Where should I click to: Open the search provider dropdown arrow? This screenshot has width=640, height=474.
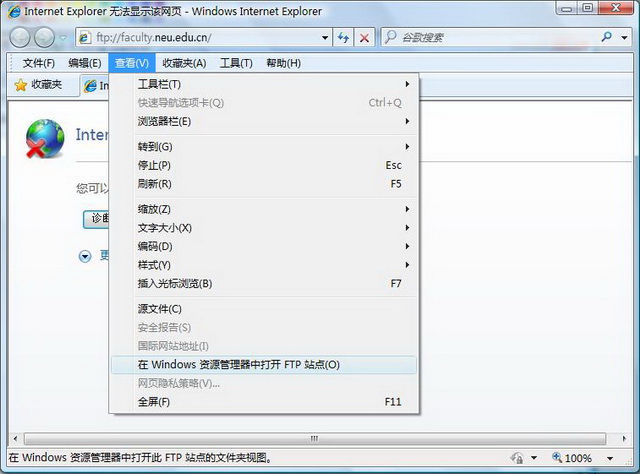[624, 38]
